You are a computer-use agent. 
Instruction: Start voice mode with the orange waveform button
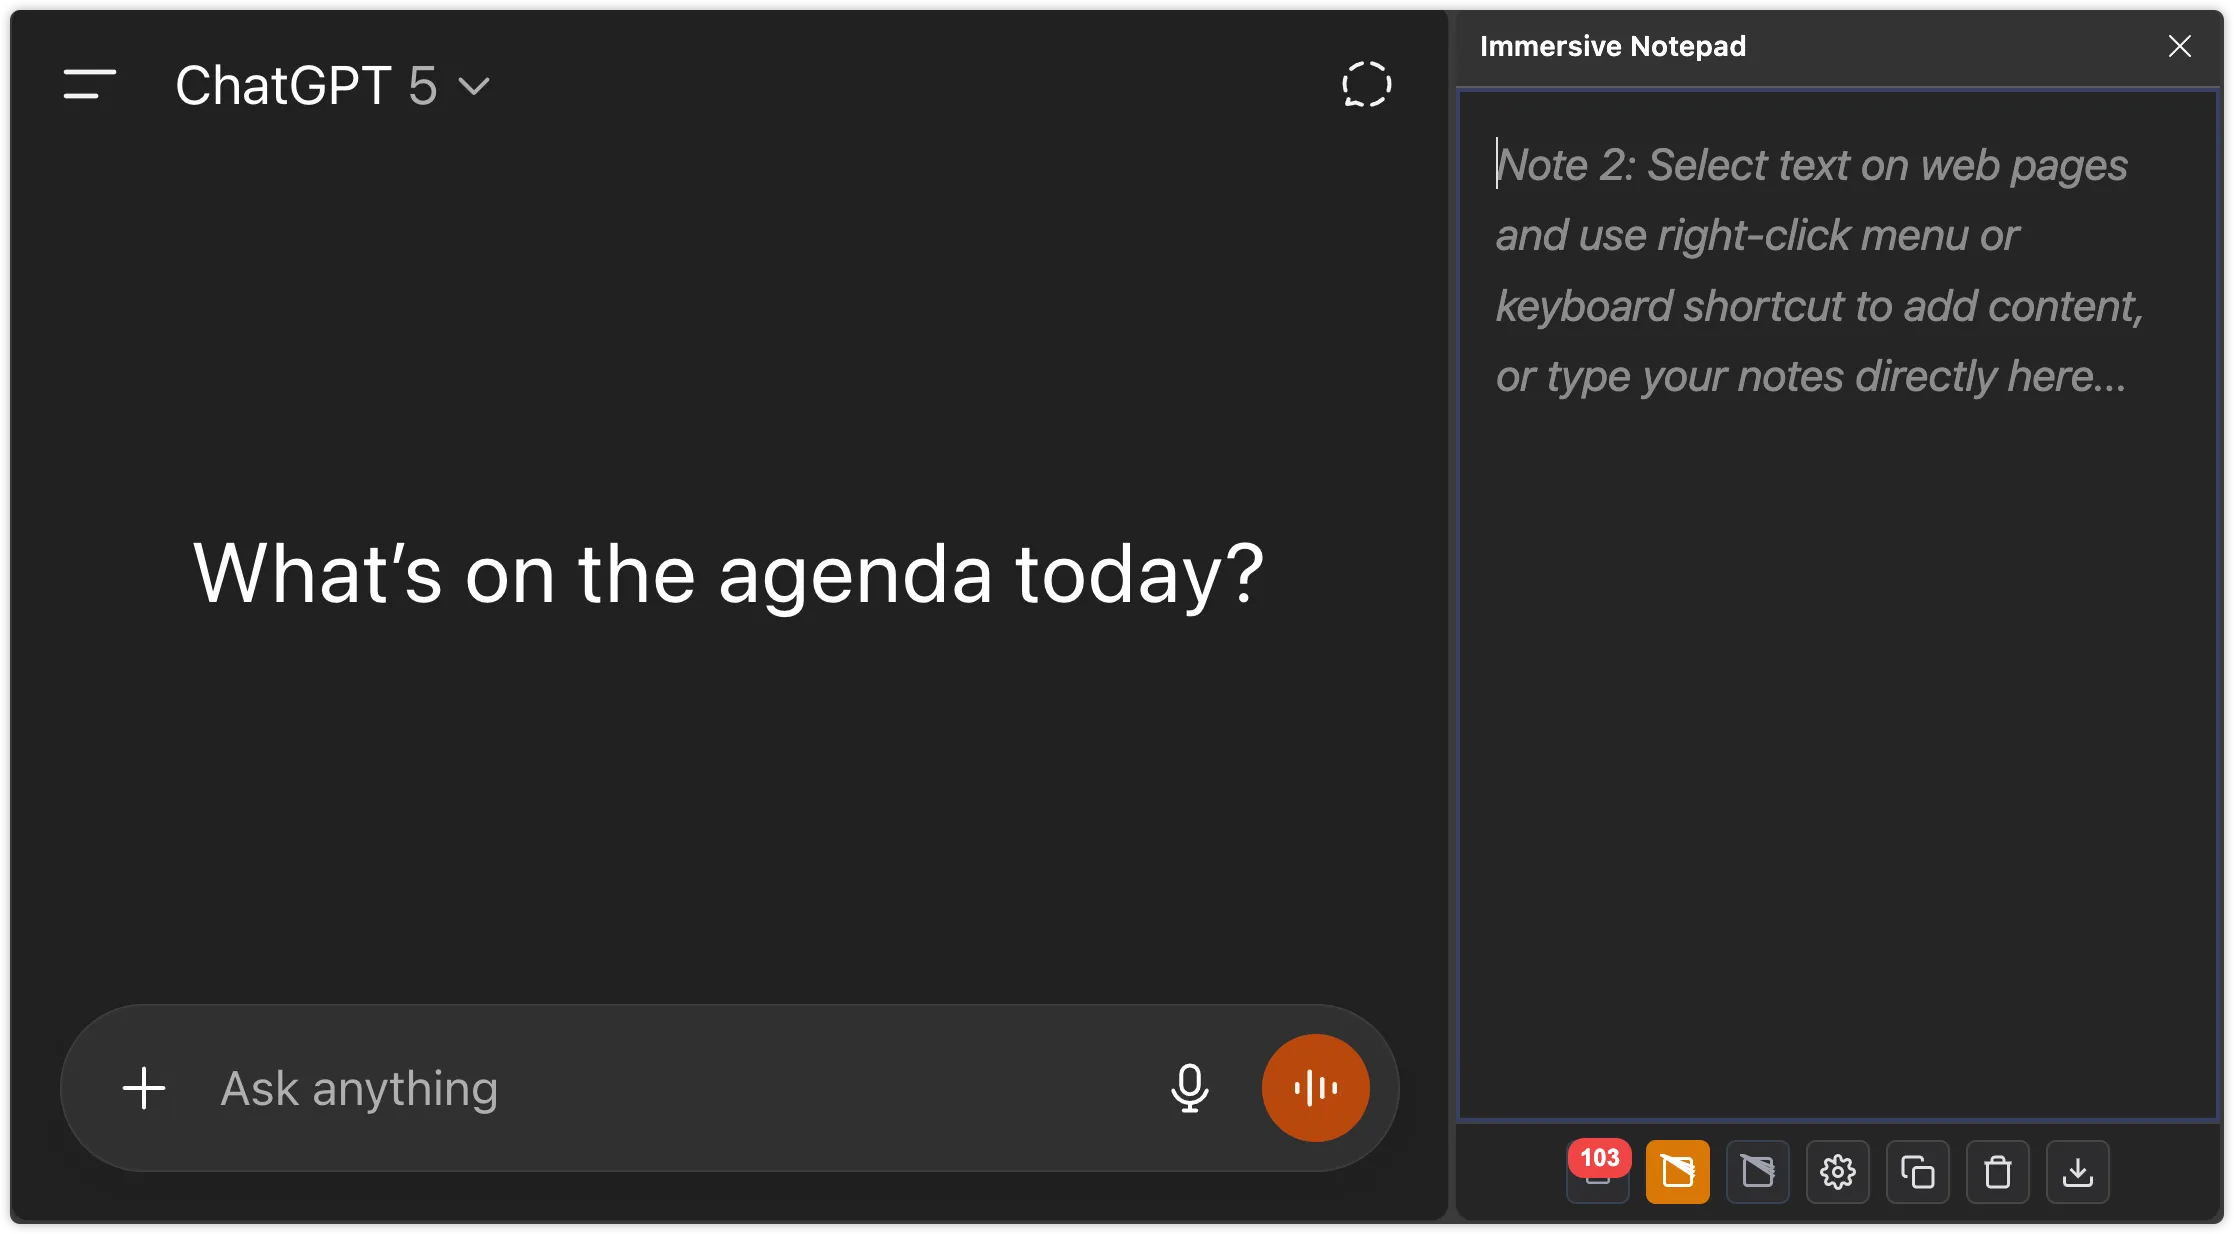1315,1088
